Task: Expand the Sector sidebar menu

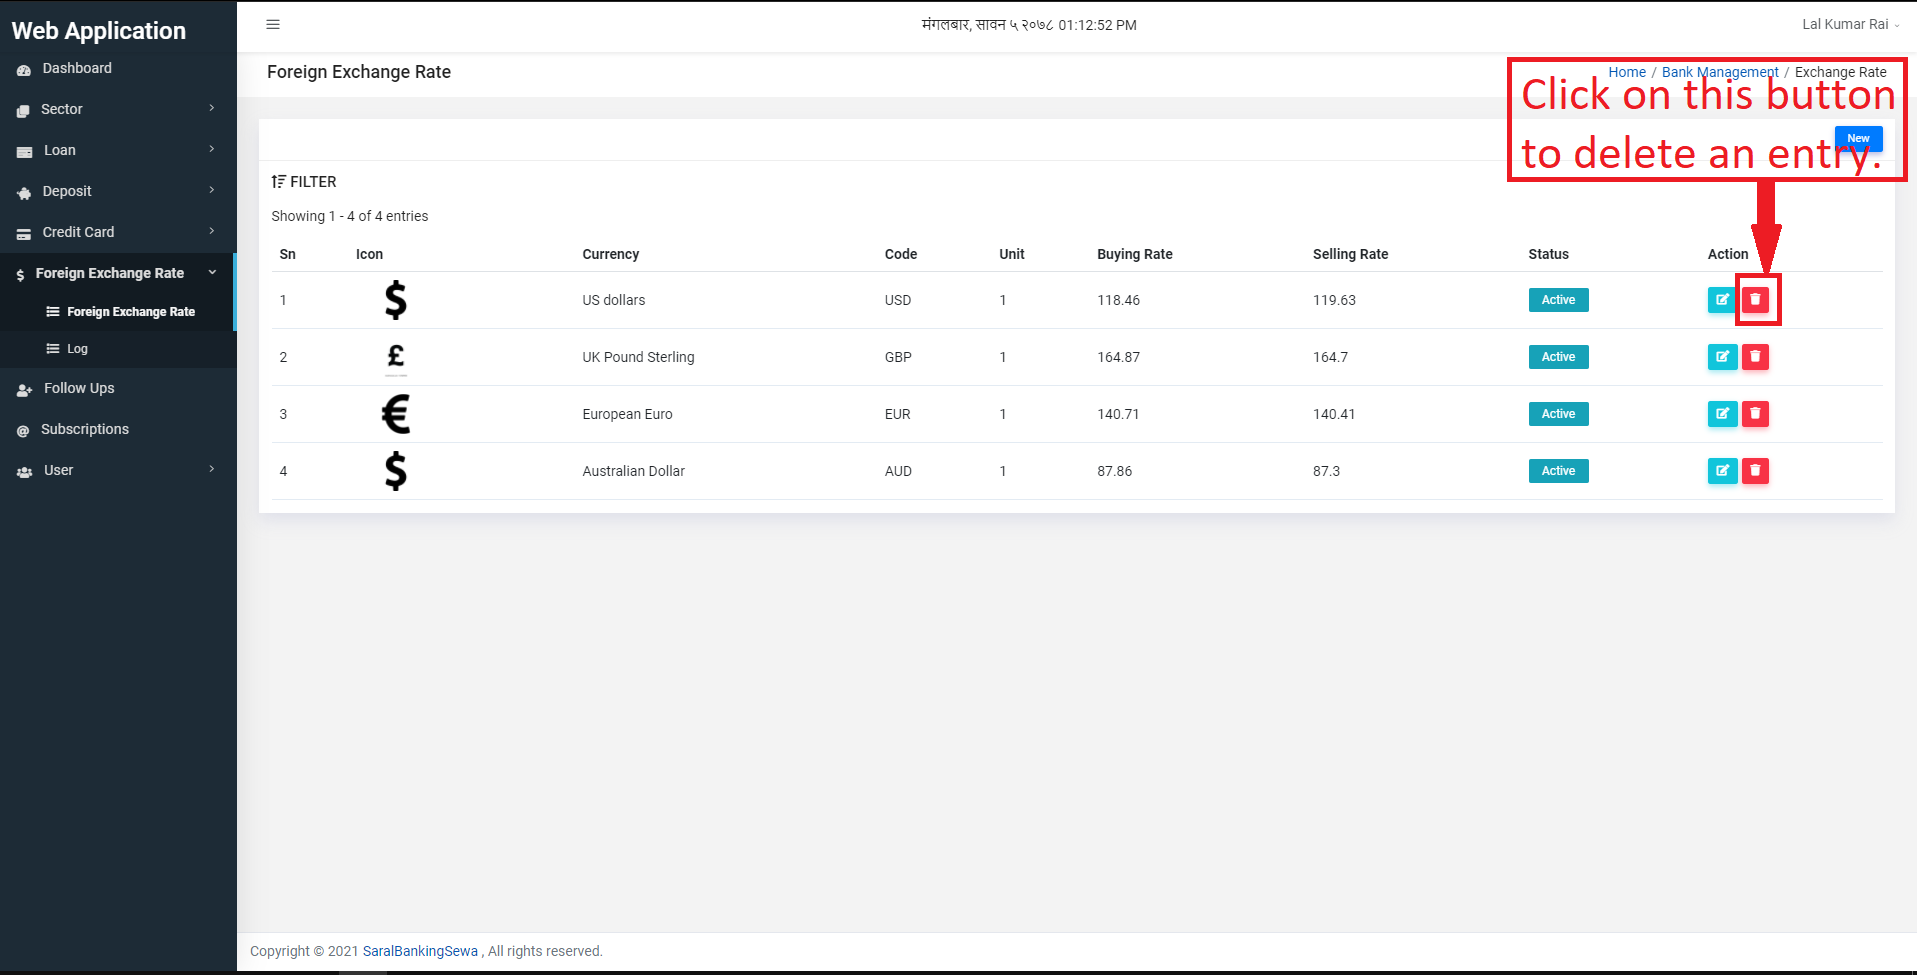Action: click(x=118, y=109)
